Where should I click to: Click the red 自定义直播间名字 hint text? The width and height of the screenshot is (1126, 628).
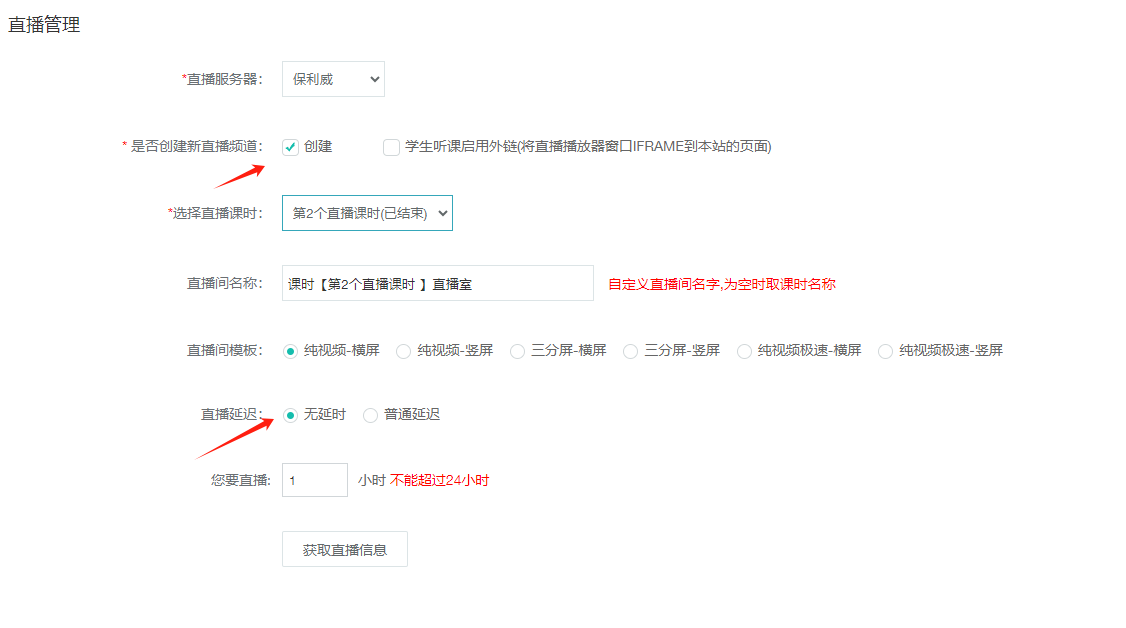(721, 284)
